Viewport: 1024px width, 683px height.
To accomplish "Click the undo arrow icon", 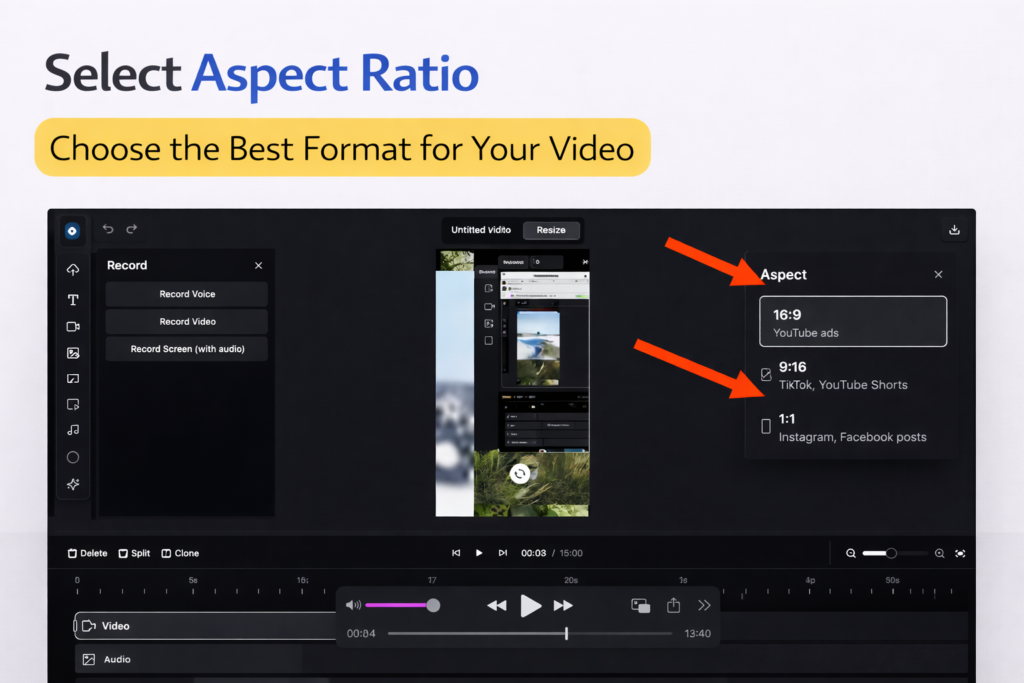I will [108, 229].
